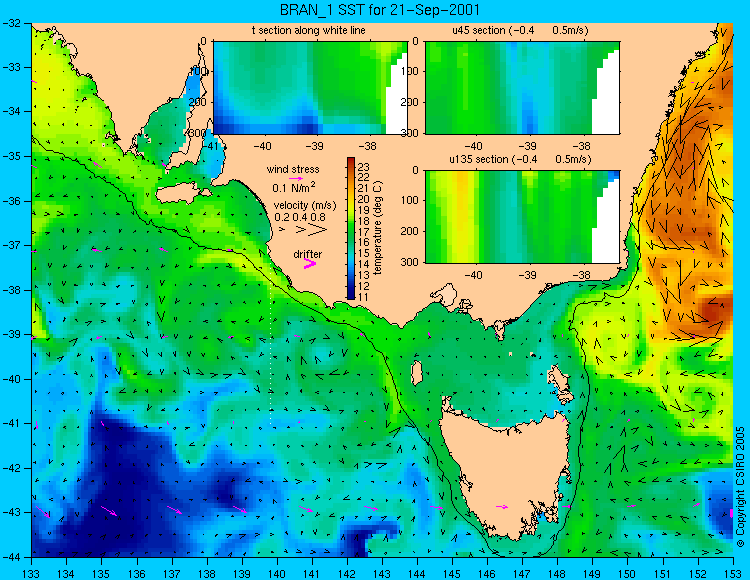Select the '17' color bar label
The height and width of the screenshot is (580, 750).
tap(364, 232)
